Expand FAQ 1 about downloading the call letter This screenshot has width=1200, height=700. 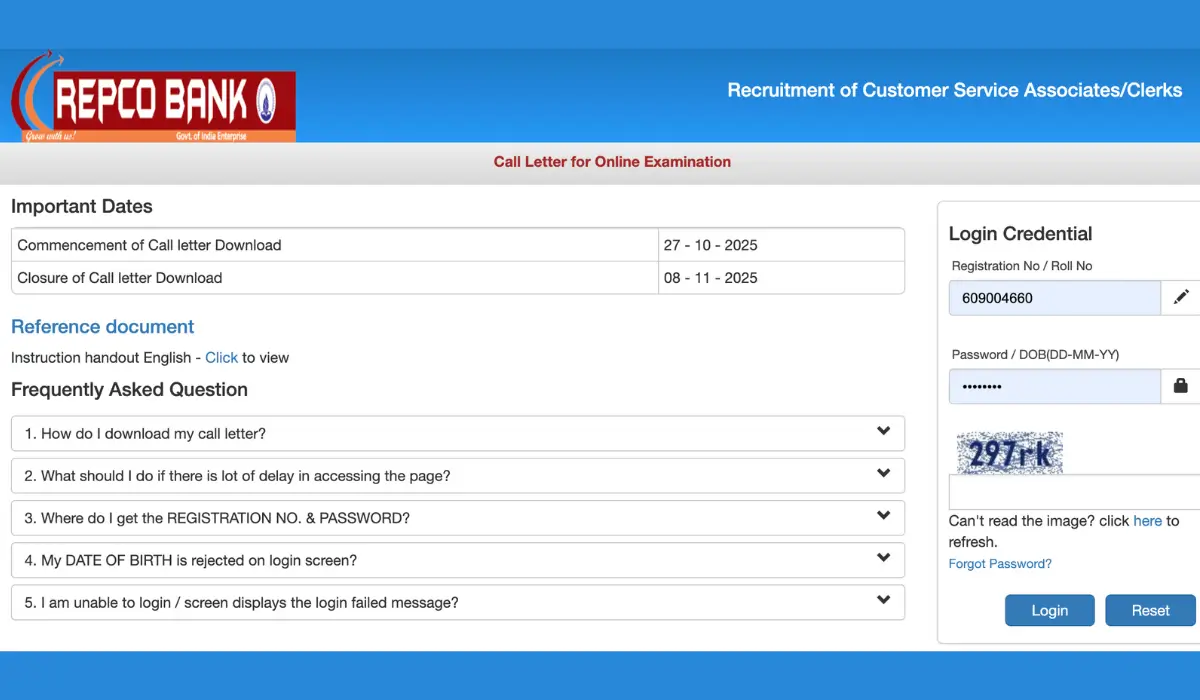pyautogui.click(x=457, y=433)
